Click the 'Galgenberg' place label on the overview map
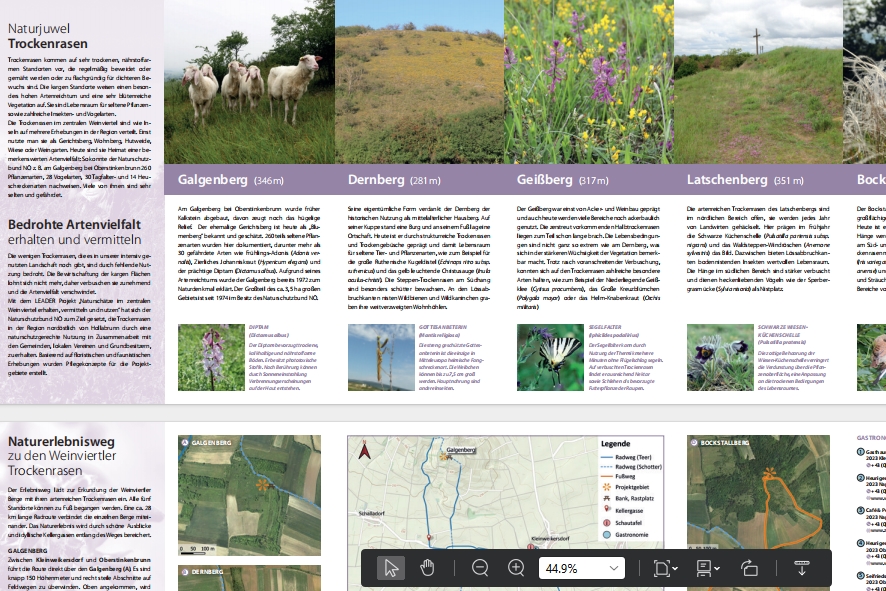 pyautogui.click(x=461, y=450)
